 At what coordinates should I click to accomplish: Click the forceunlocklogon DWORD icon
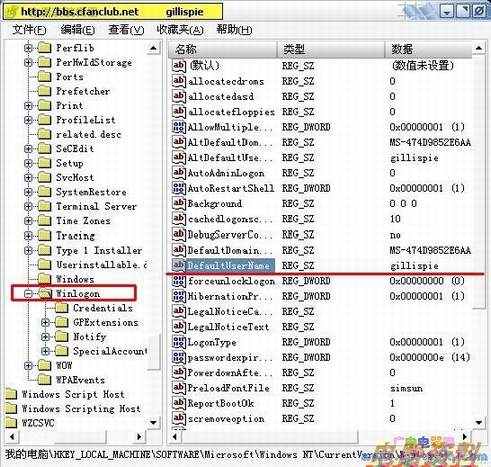pyautogui.click(x=178, y=281)
